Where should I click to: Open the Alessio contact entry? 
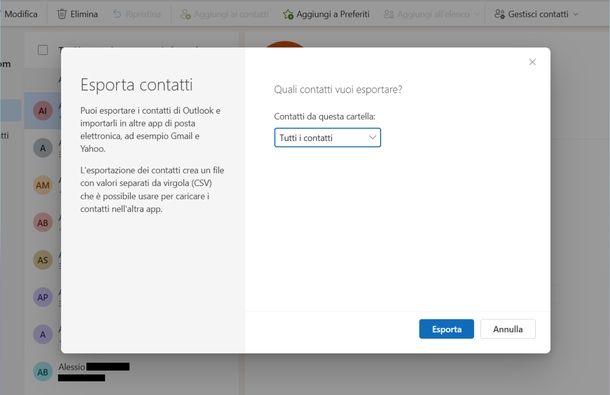pyautogui.click(x=132, y=372)
